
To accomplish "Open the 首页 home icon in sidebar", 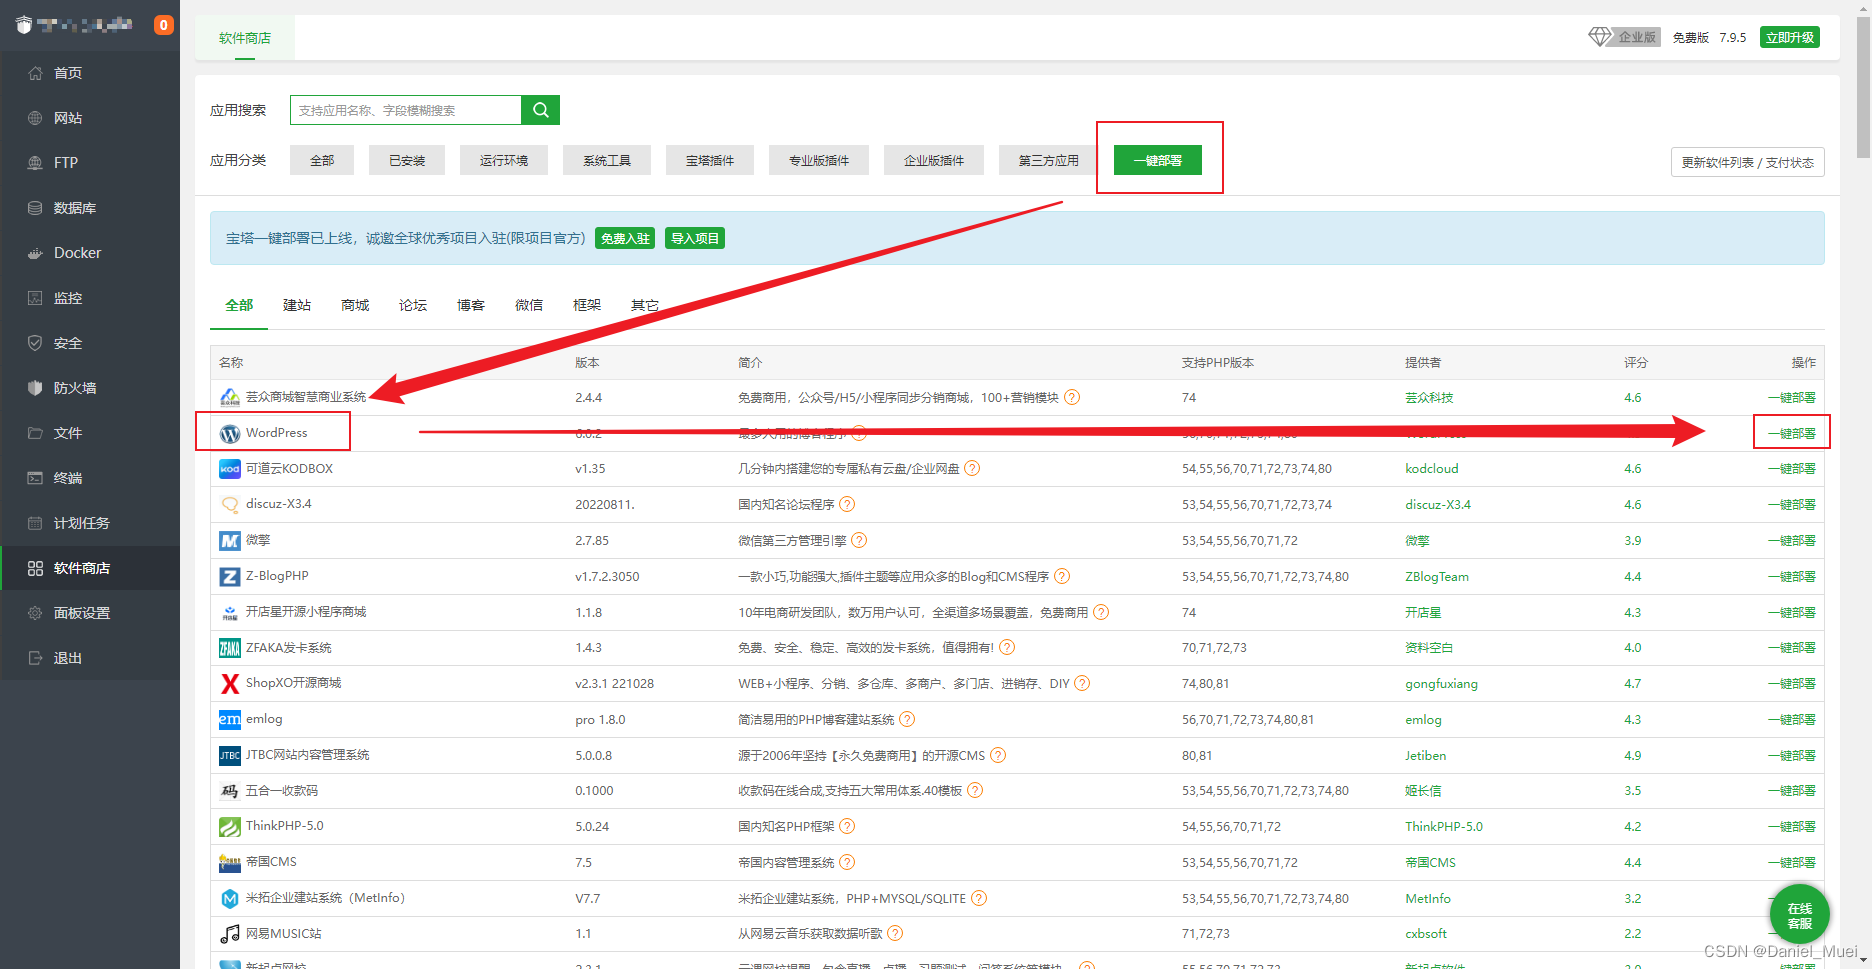I will tap(35, 73).
